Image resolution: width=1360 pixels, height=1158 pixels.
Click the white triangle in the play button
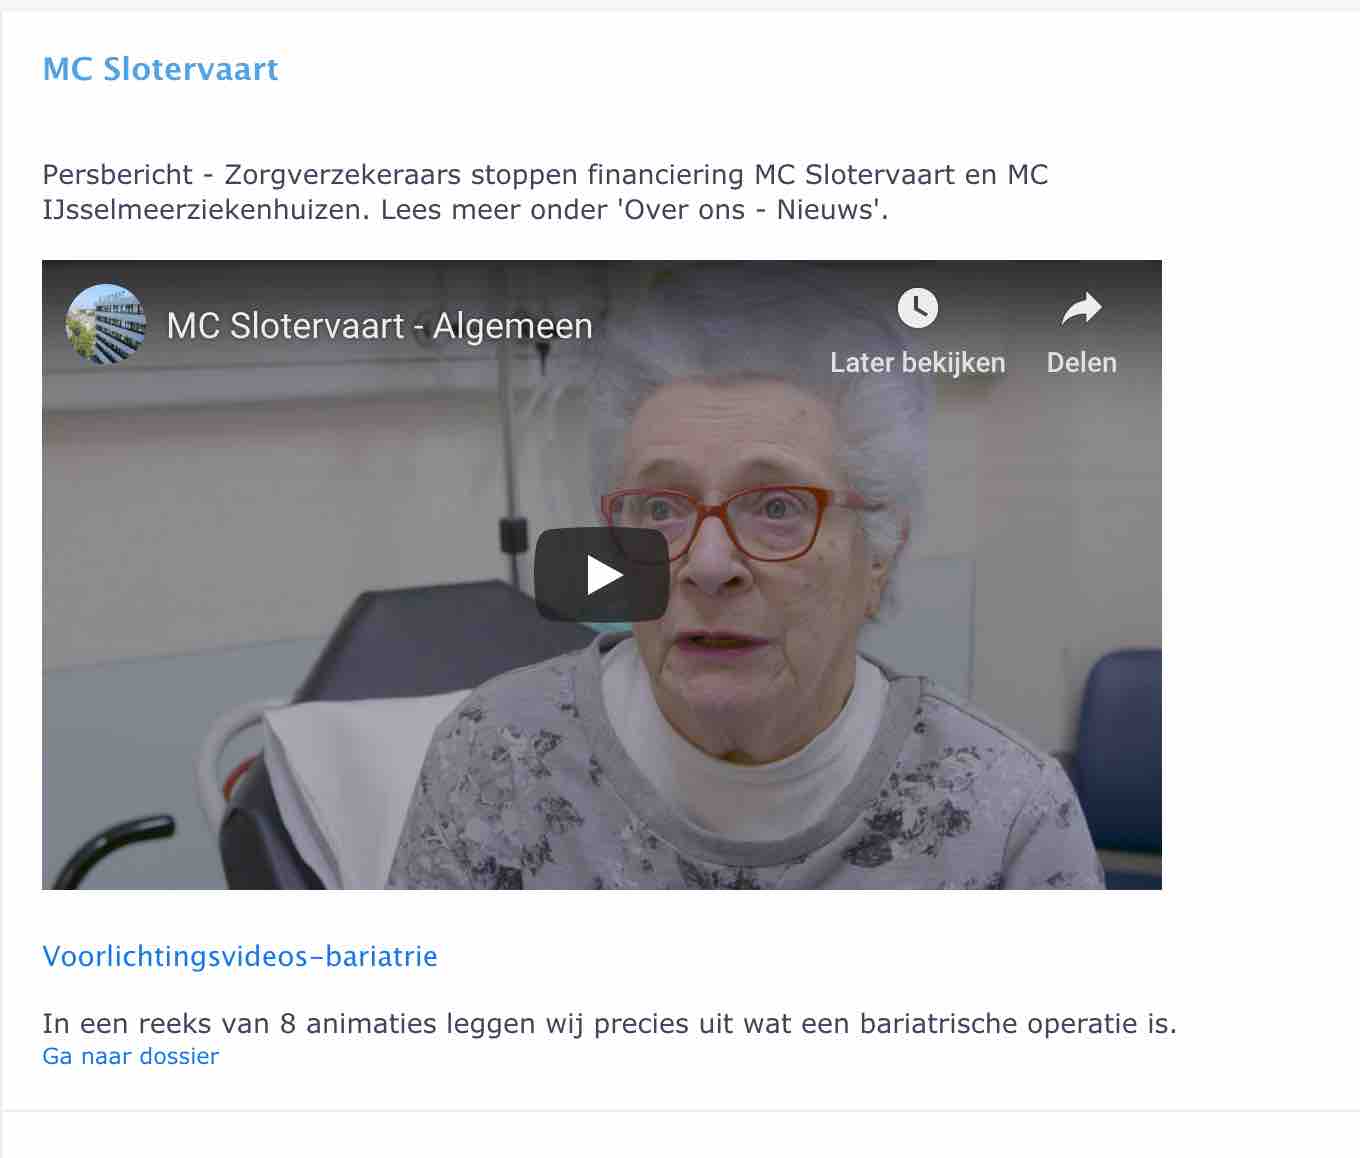point(603,575)
